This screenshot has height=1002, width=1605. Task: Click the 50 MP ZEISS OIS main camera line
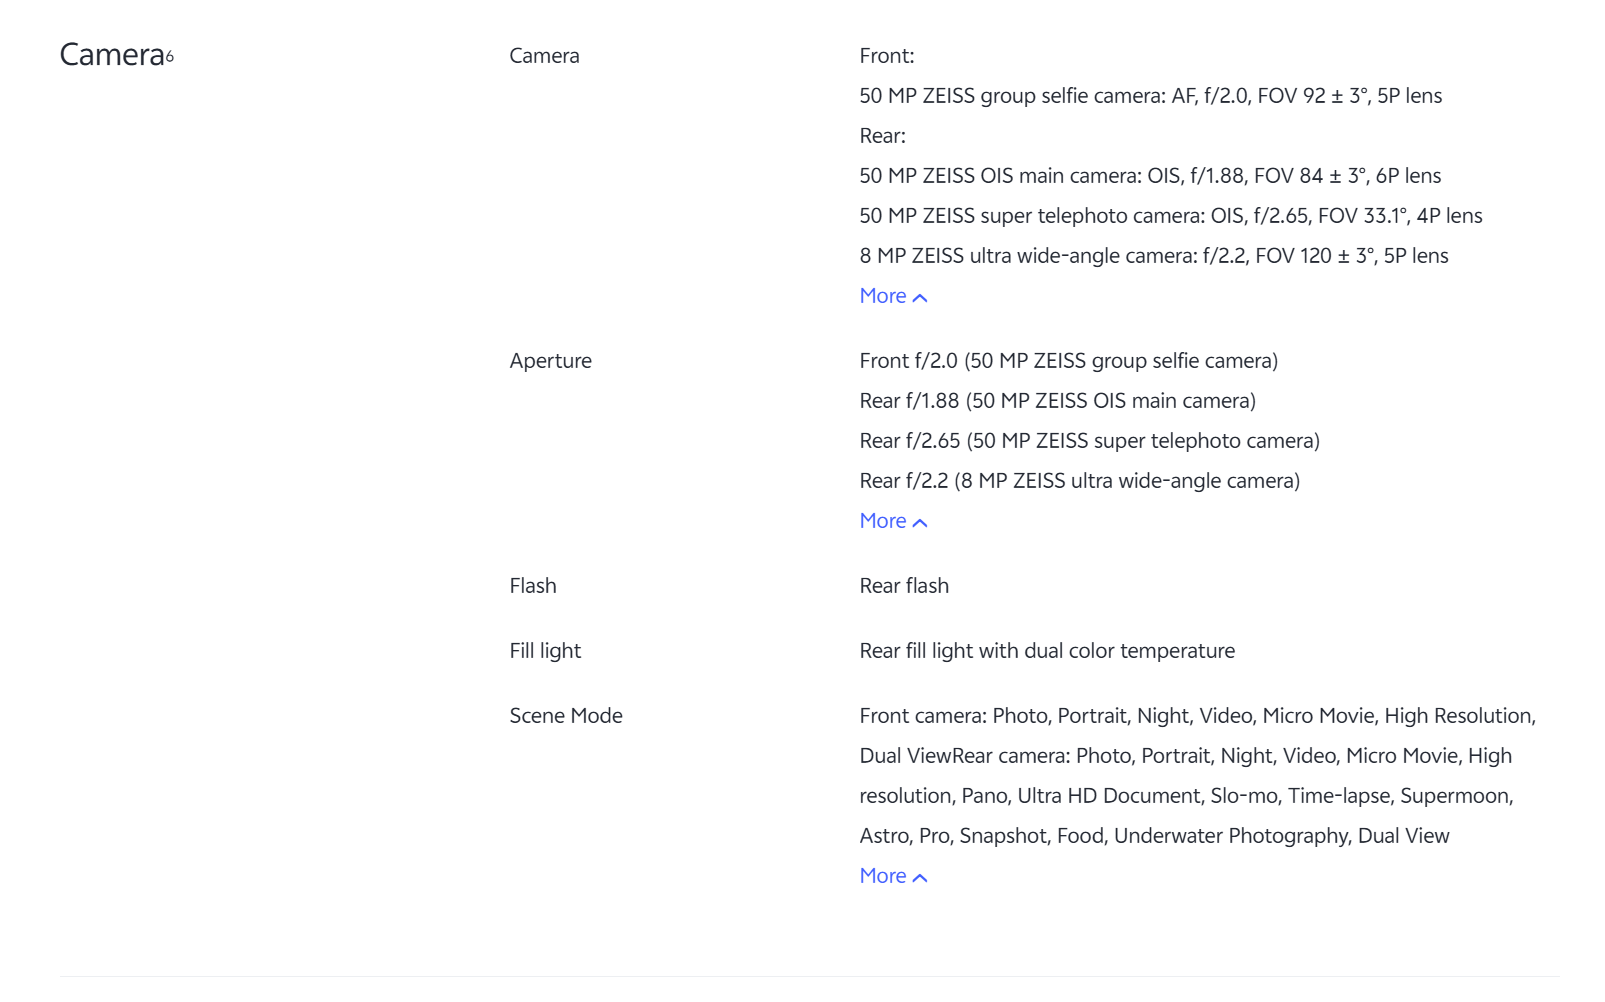1150,176
